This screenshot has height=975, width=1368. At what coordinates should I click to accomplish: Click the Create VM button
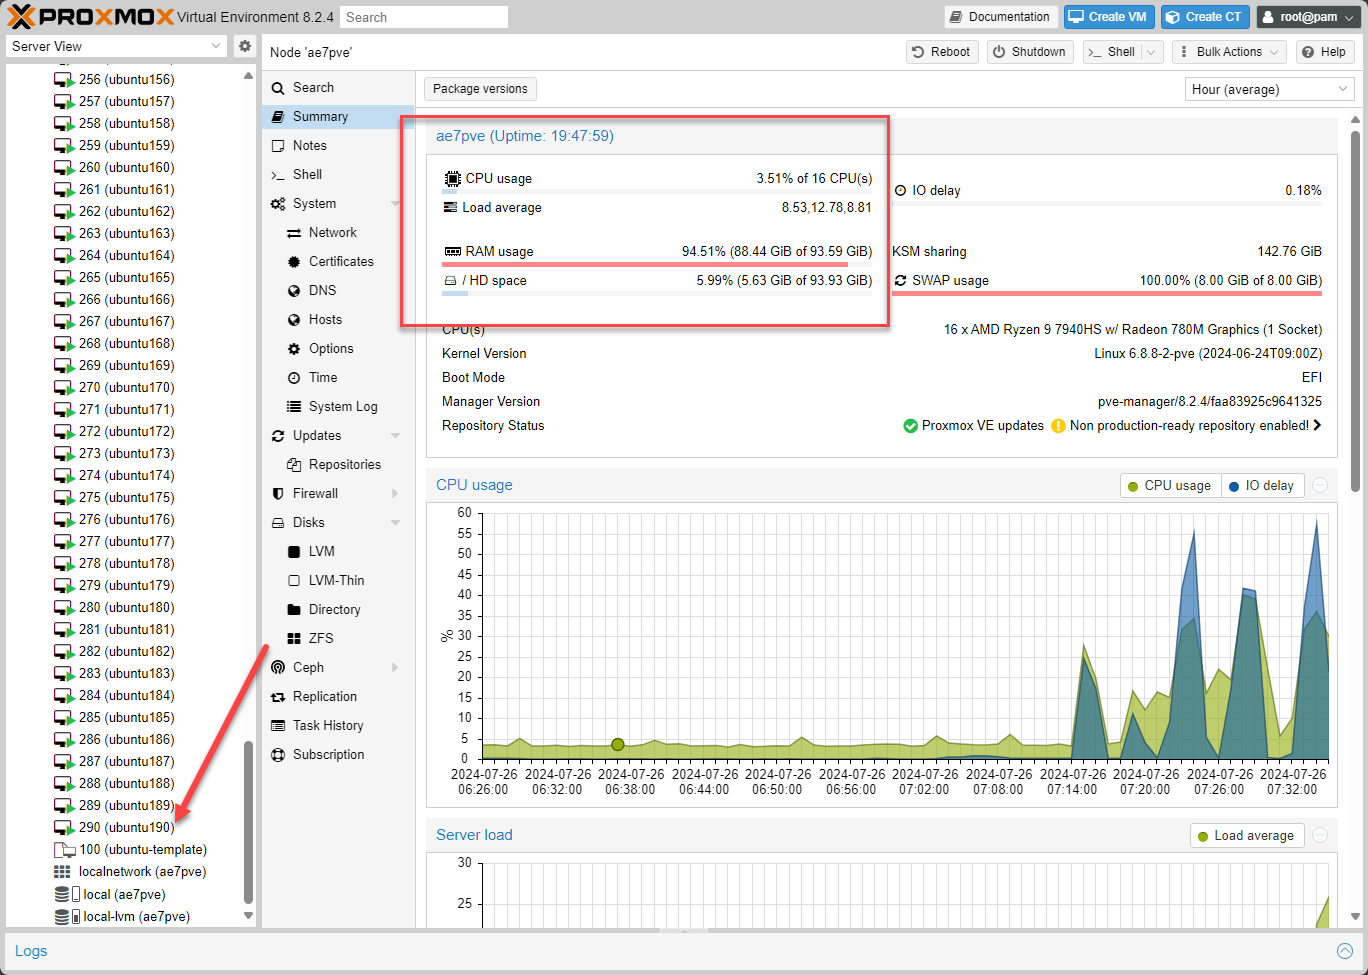[1108, 17]
